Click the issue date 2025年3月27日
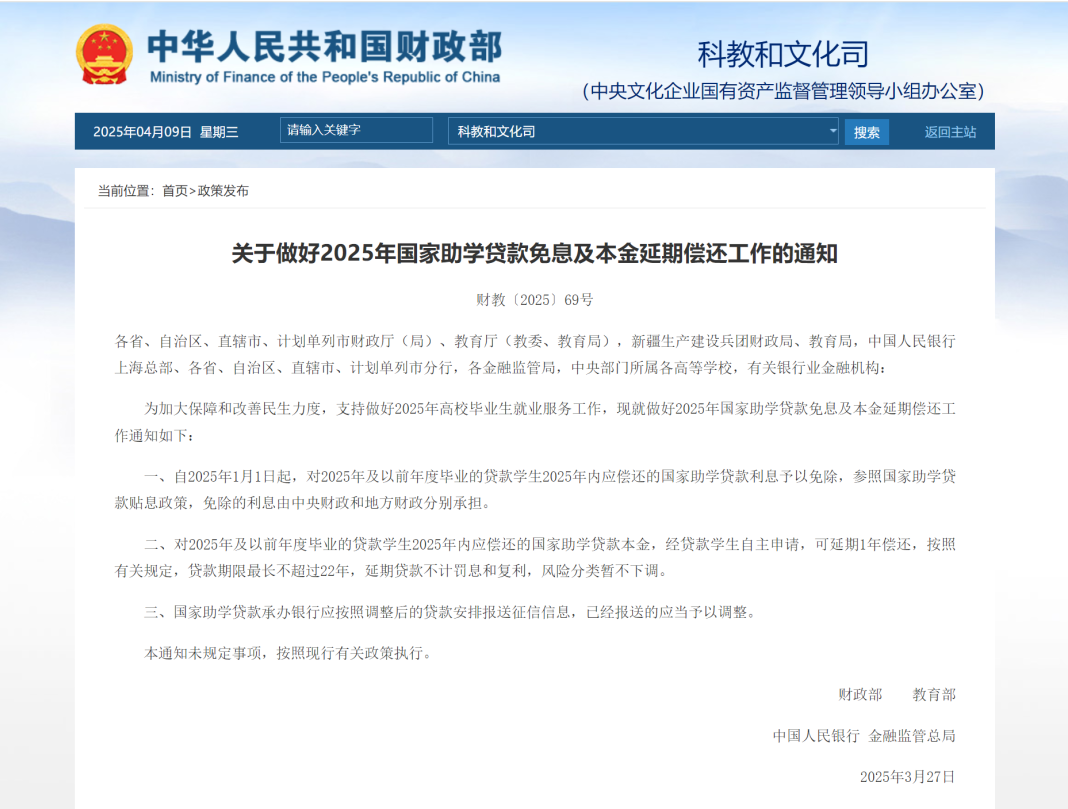The width and height of the screenshot is (1068, 809). [907, 777]
